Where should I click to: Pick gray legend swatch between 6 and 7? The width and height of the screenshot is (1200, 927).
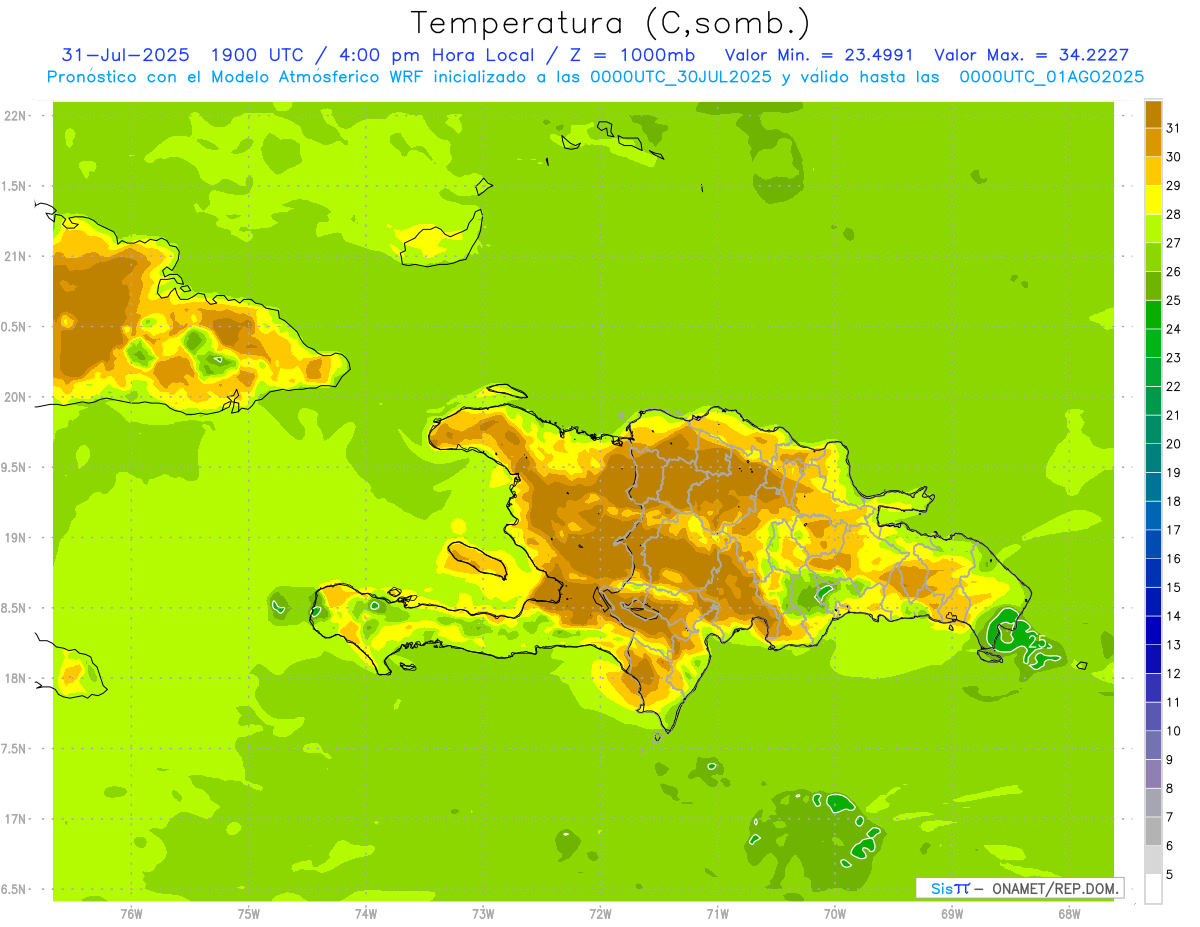pos(1153,831)
